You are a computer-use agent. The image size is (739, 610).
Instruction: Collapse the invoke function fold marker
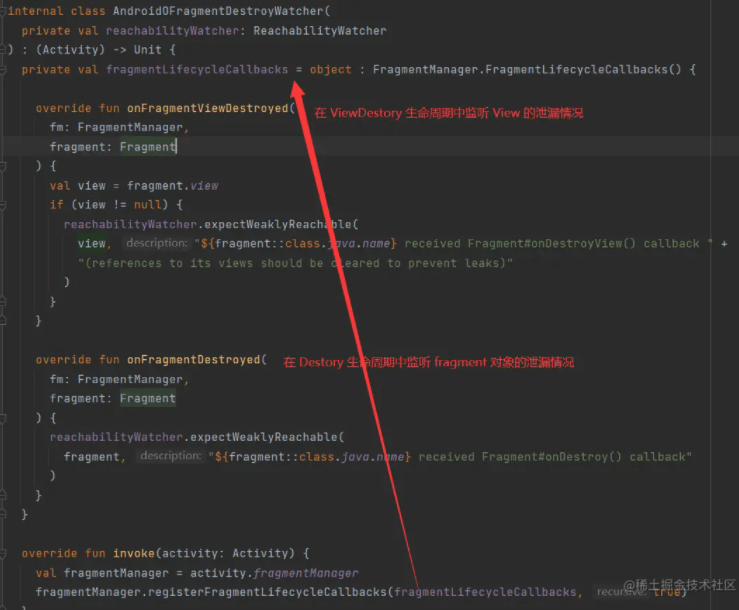tap(4, 553)
